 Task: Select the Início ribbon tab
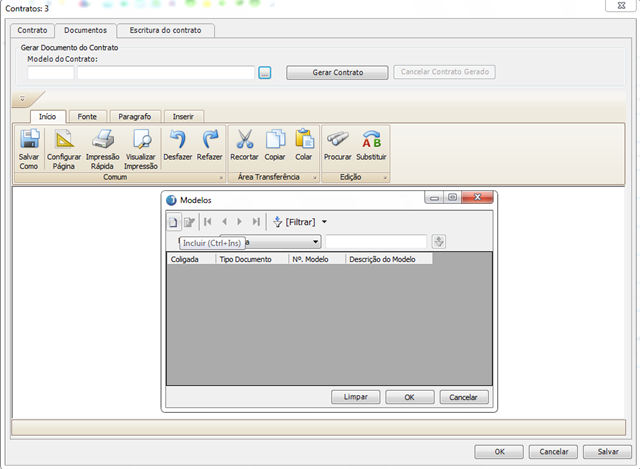pos(48,116)
